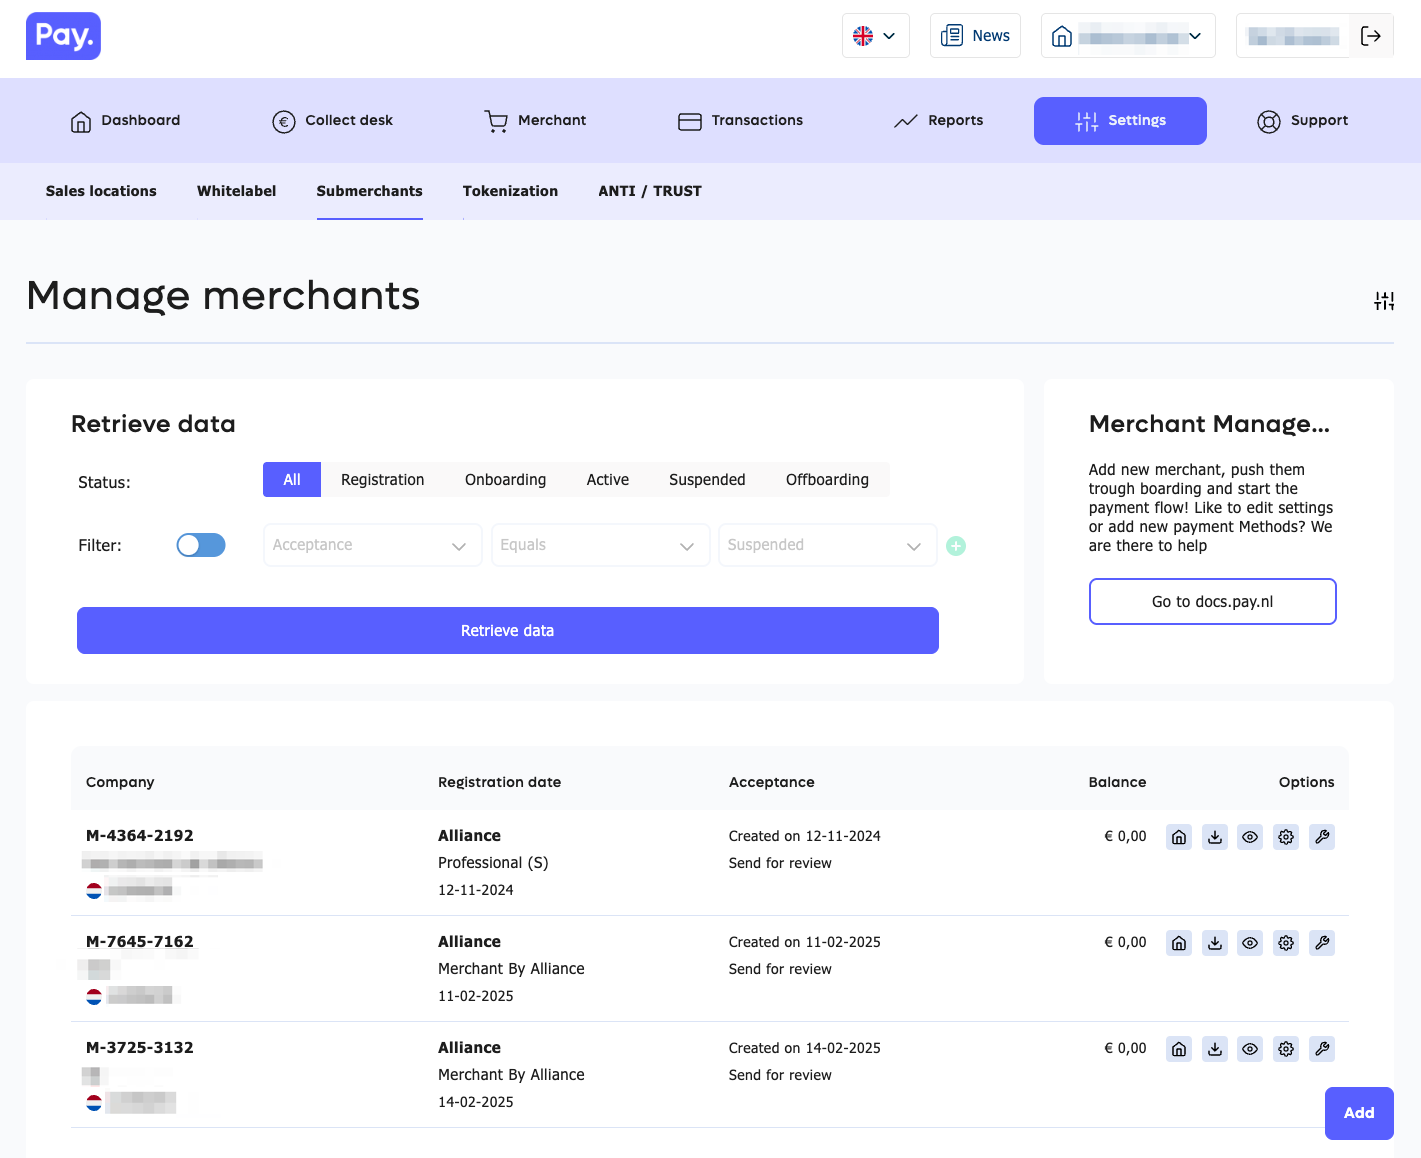This screenshot has height=1158, width=1421.
Task: Click the Retrieve data button
Action: (508, 631)
